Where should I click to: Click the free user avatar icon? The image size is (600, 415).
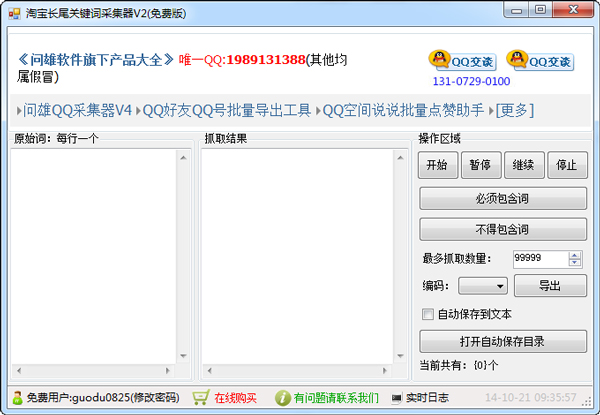coord(17,398)
